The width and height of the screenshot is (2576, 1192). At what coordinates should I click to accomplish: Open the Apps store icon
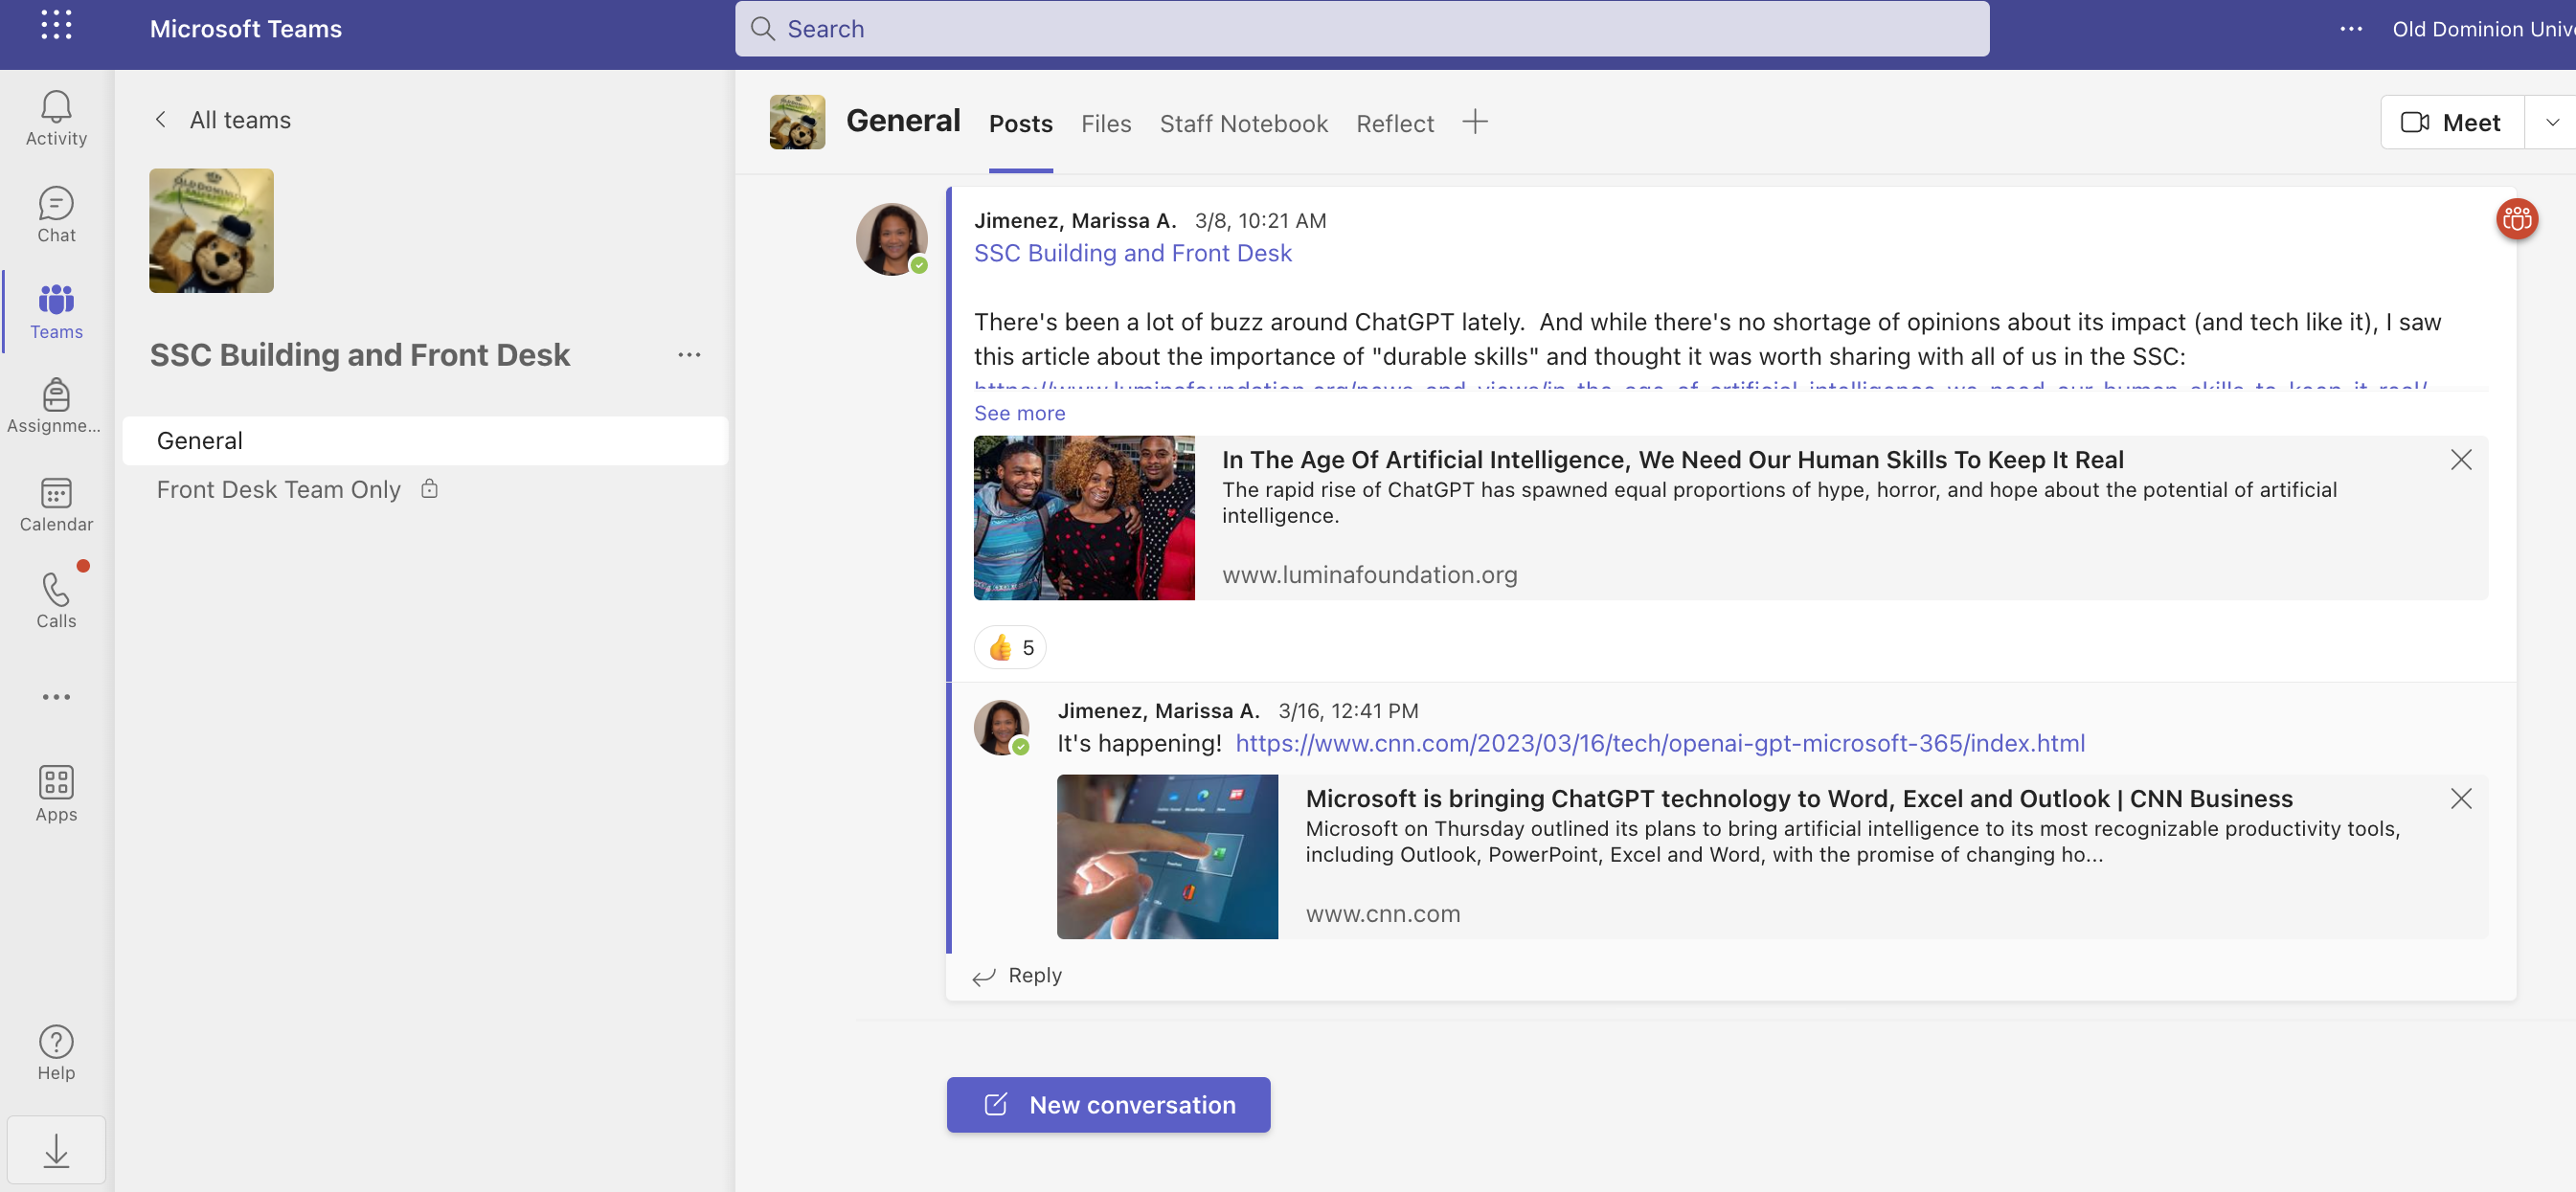pyautogui.click(x=56, y=794)
